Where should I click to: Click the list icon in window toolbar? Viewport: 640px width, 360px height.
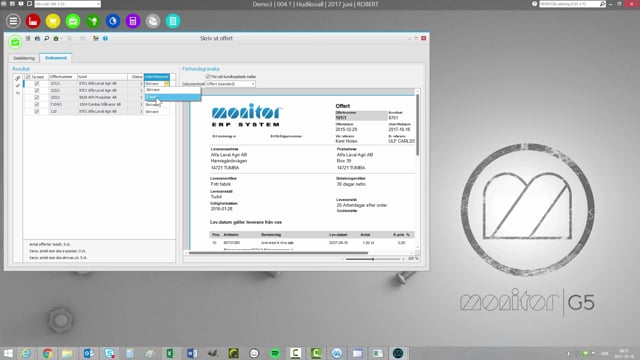coord(28,38)
